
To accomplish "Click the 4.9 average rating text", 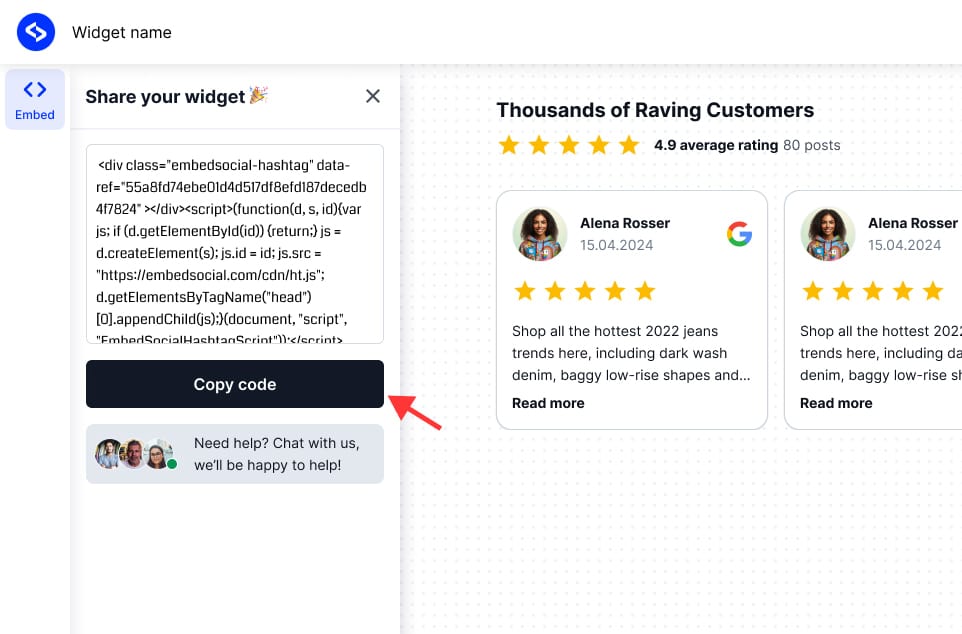I will pyautogui.click(x=716, y=145).
